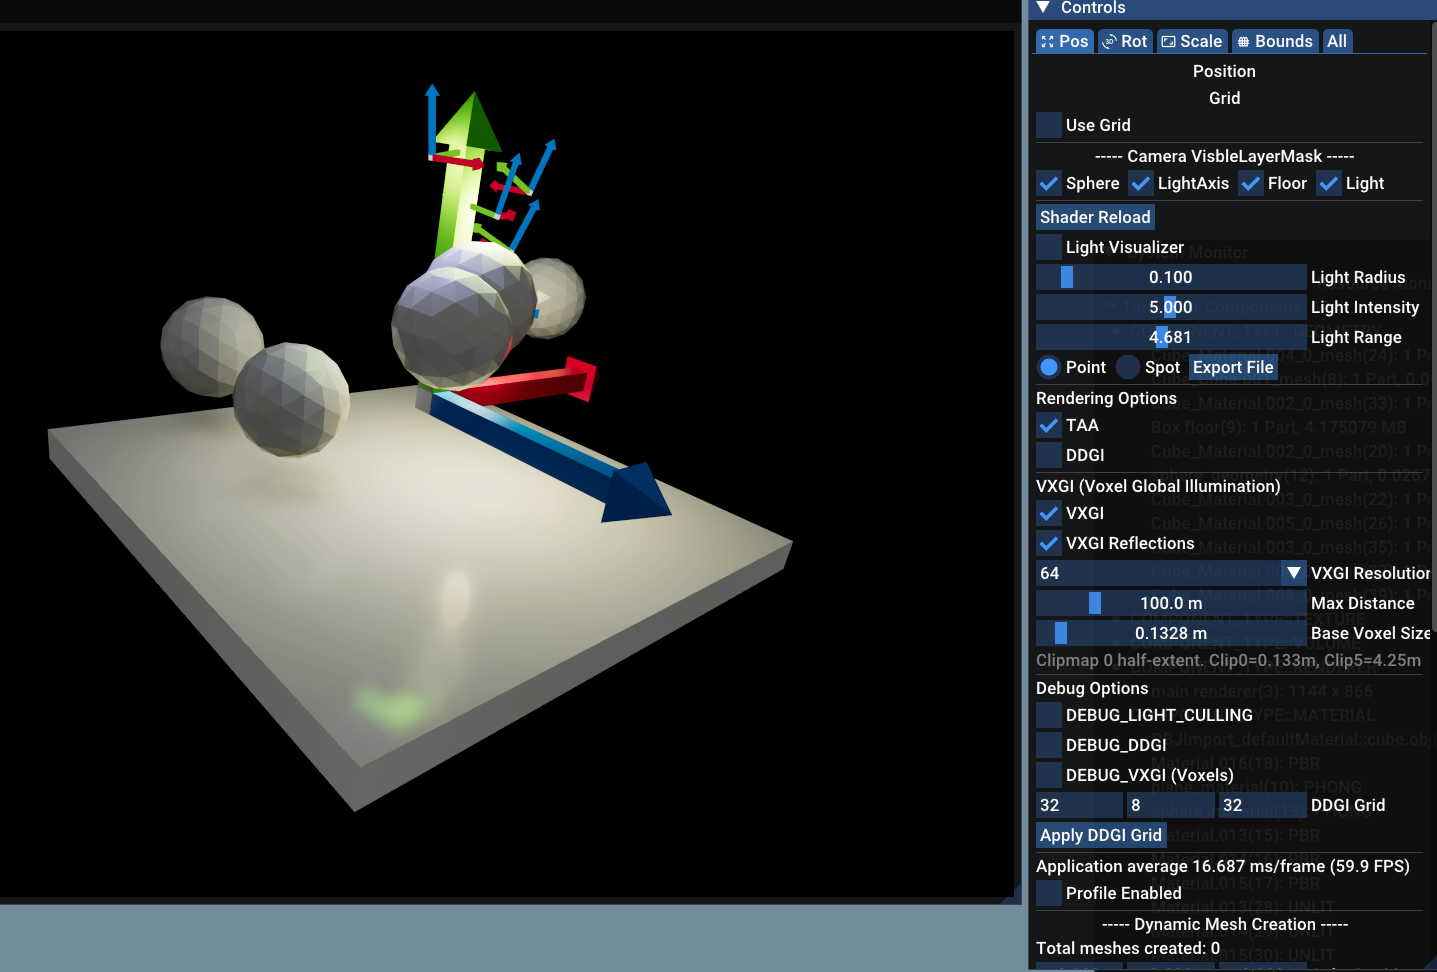1437x972 pixels.
Task: Select the Spot light radio button
Action: pyautogui.click(x=1128, y=367)
